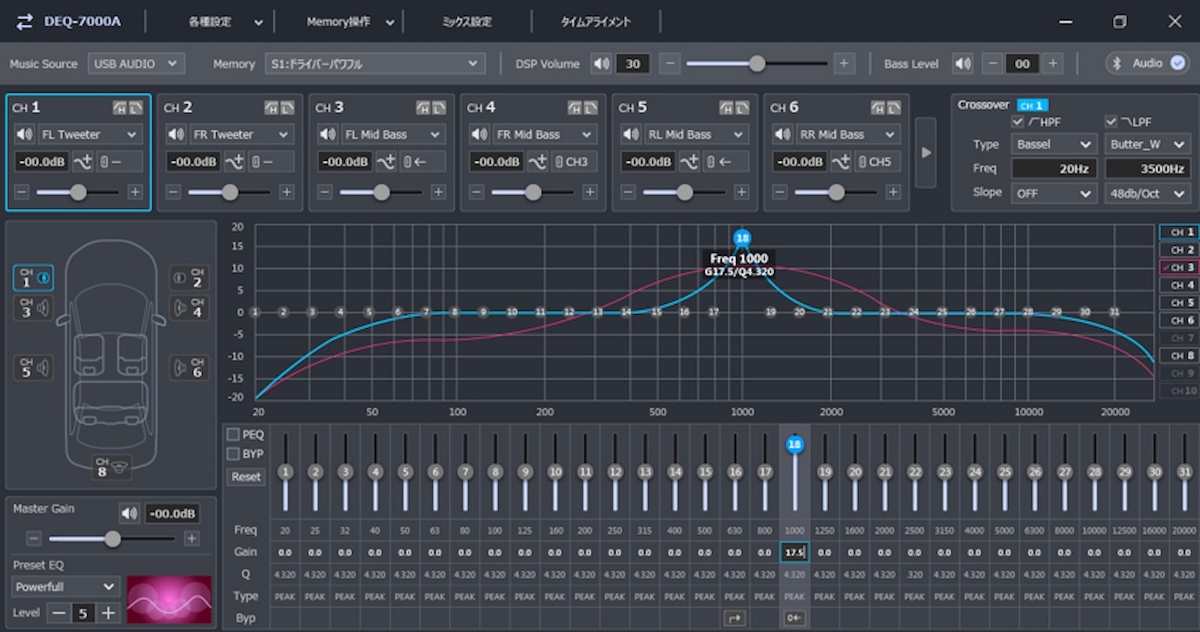
Task: Select CH 3 speaker in car diagram
Action: pyautogui.click(x=33, y=309)
